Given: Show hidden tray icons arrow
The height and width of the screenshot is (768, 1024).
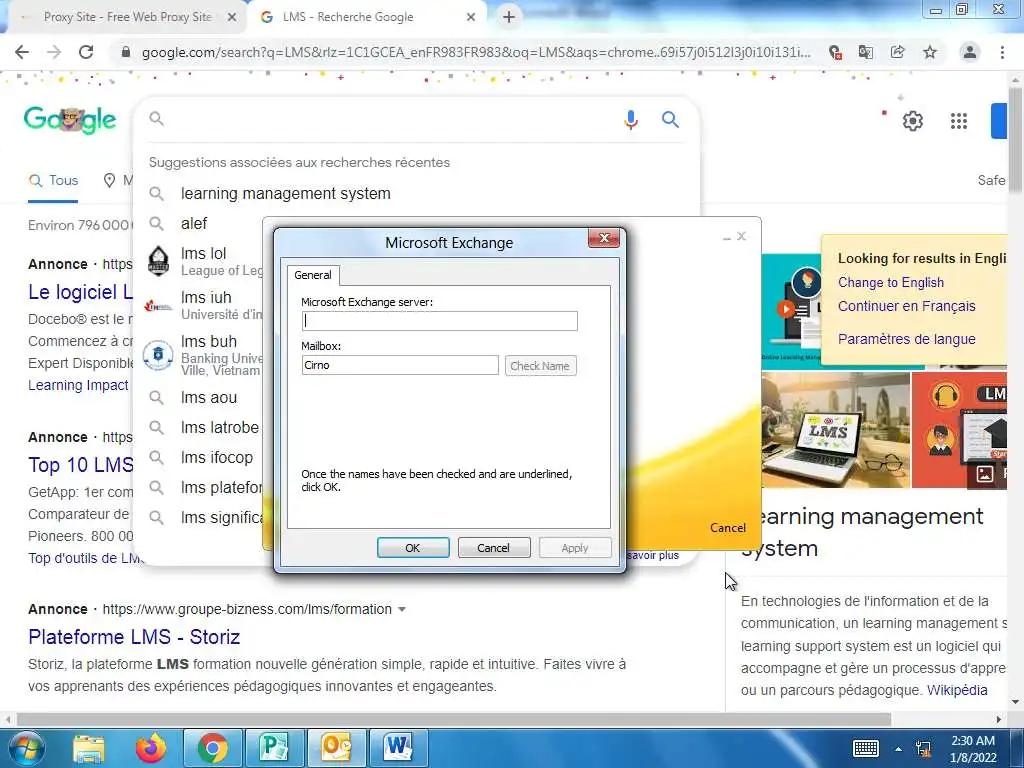Looking at the screenshot, I should 899,749.
